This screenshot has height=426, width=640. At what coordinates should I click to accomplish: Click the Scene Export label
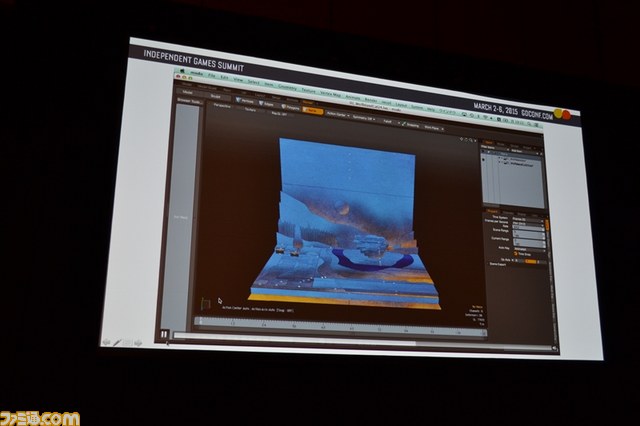(x=498, y=264)
